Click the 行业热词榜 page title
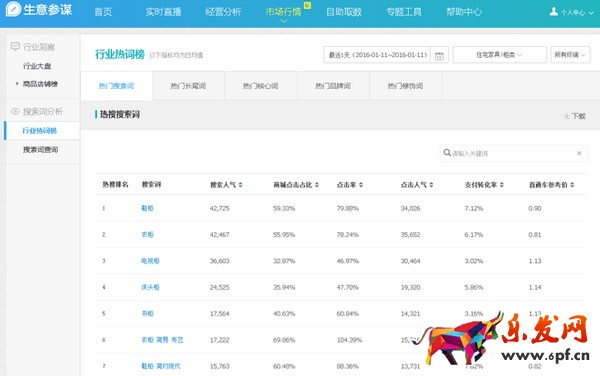This screenshot has width=600, height=376. (x=120, y=54)
